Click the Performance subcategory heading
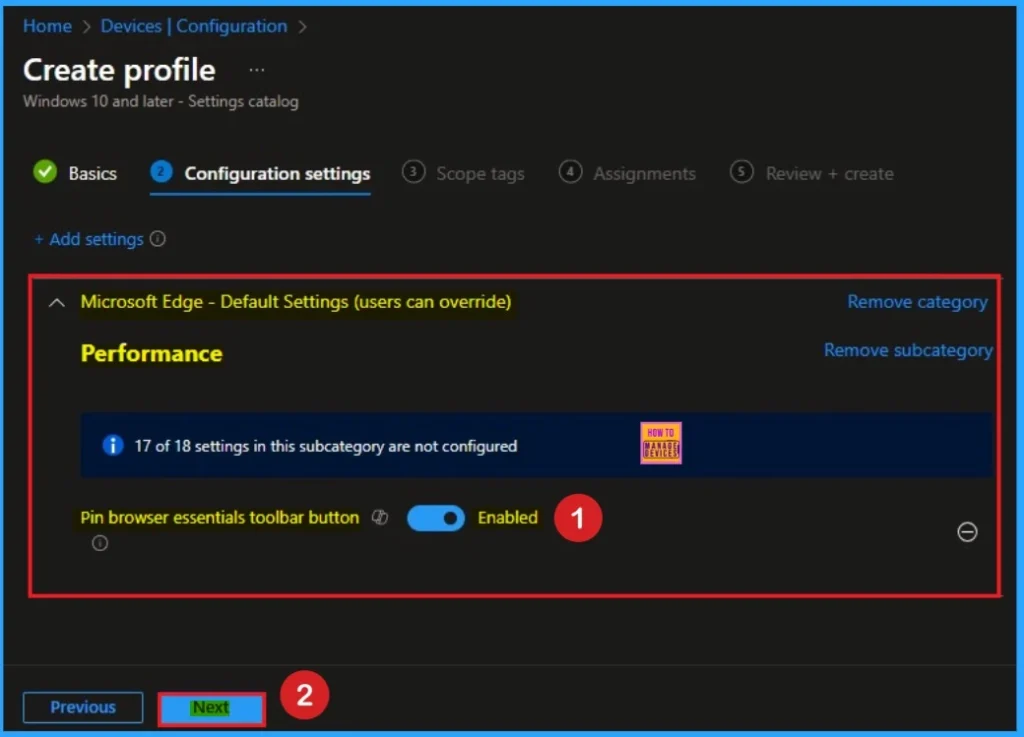 [x=152, y=353]
